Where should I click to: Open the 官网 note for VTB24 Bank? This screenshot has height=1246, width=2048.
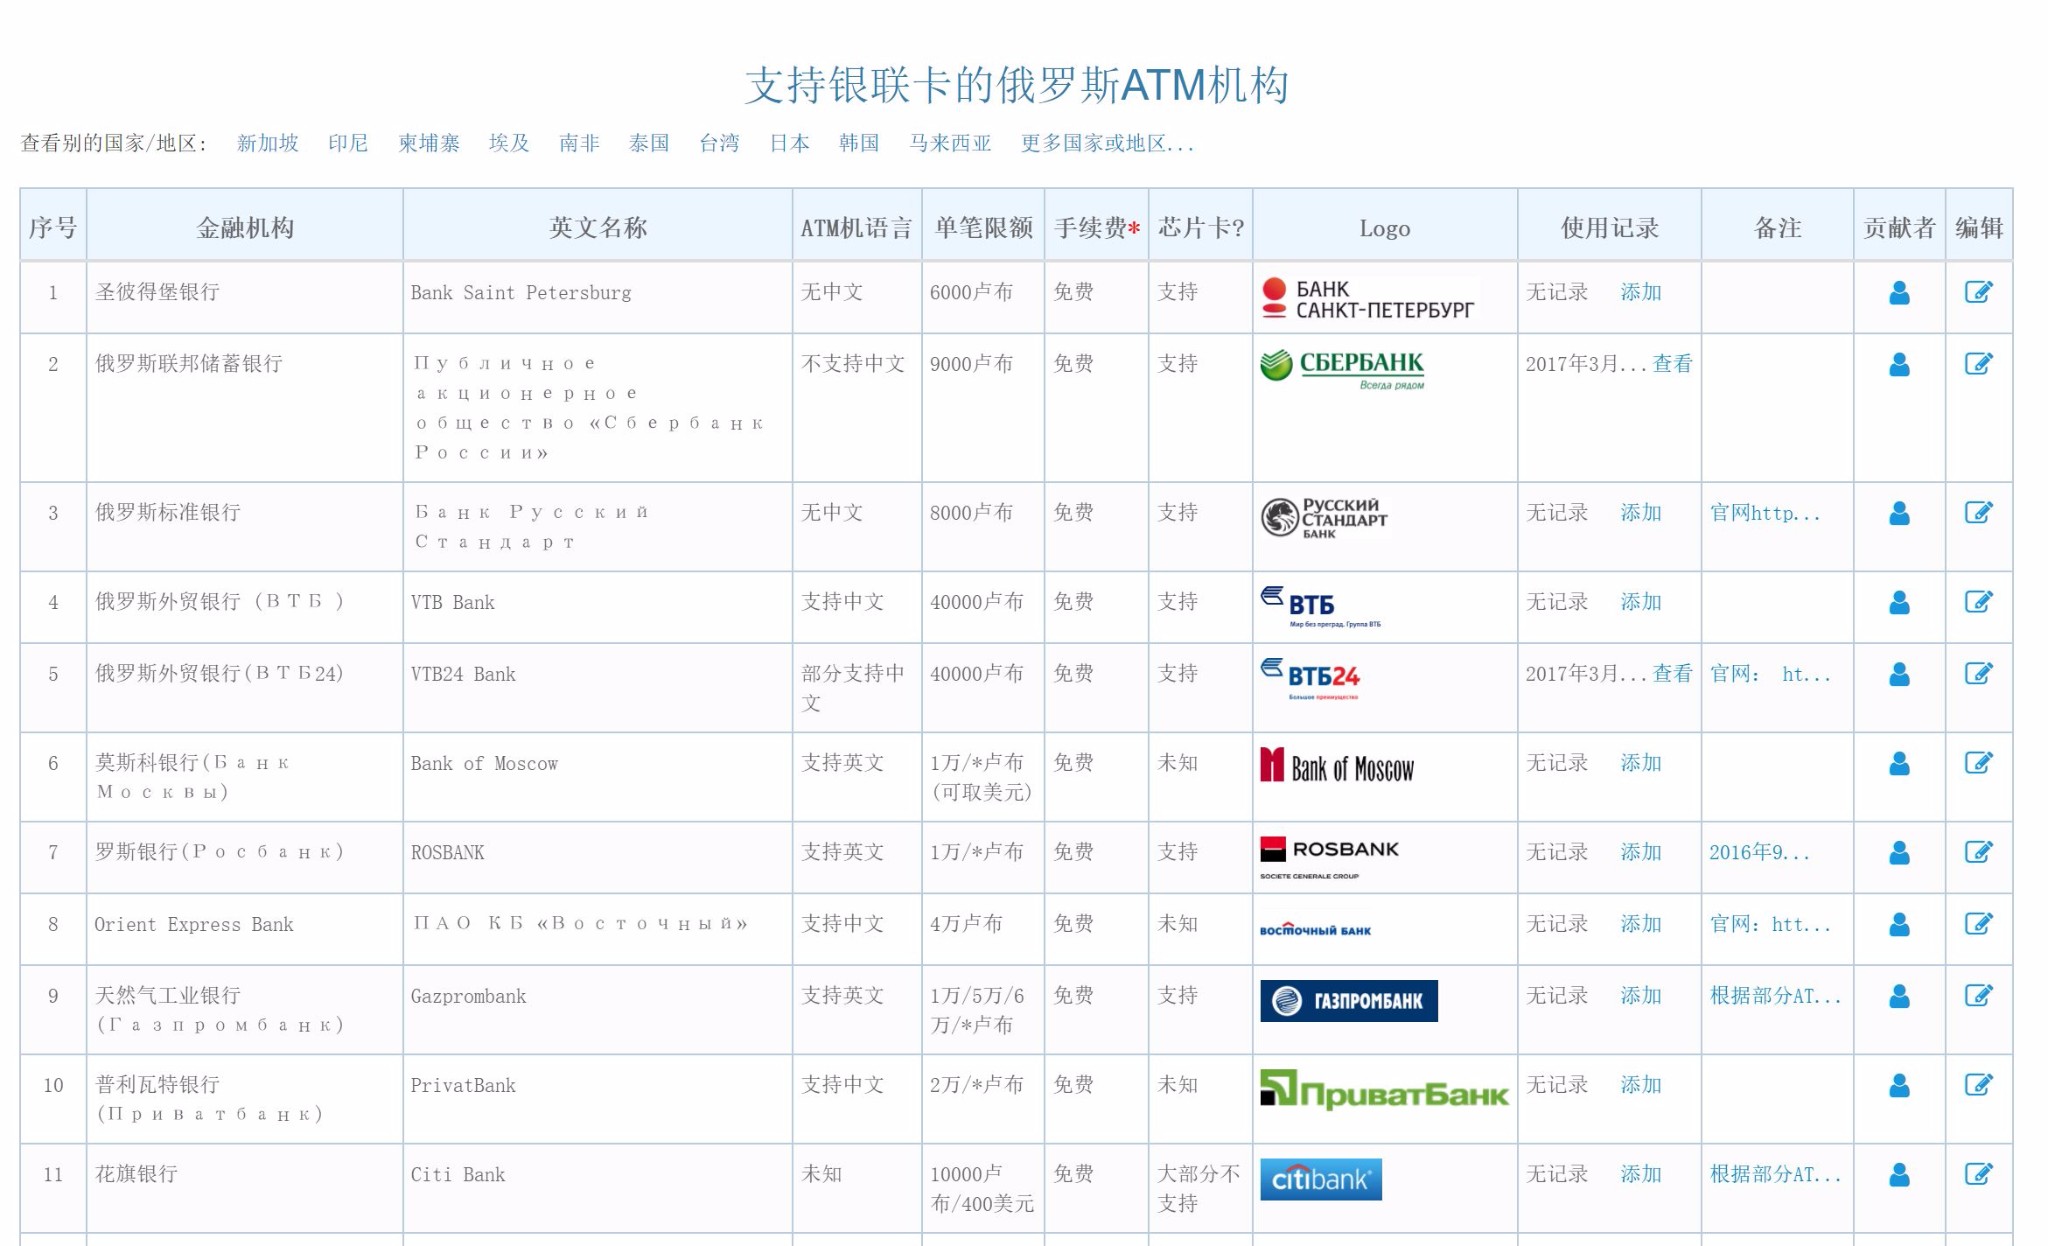click(x=1770, y=674)
